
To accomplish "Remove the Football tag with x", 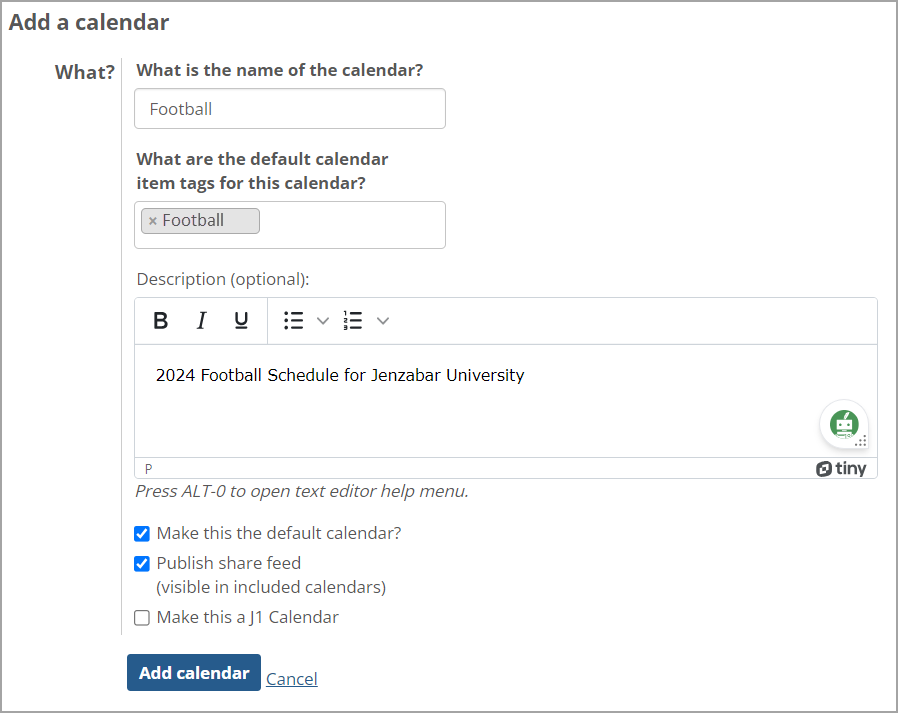I will click(x=153, y=221).
